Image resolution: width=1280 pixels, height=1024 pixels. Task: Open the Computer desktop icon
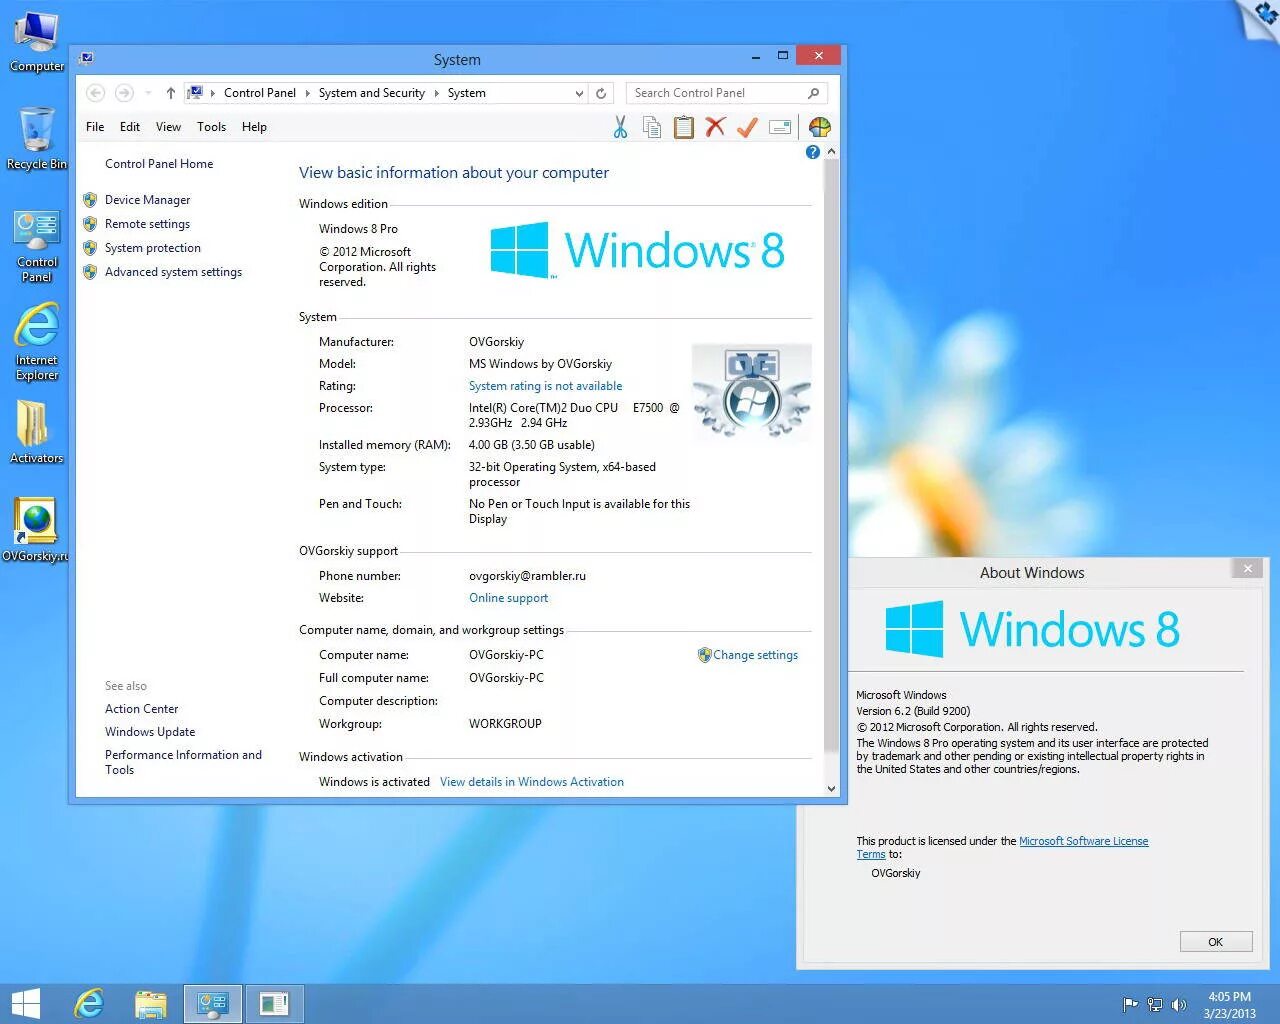37,42
